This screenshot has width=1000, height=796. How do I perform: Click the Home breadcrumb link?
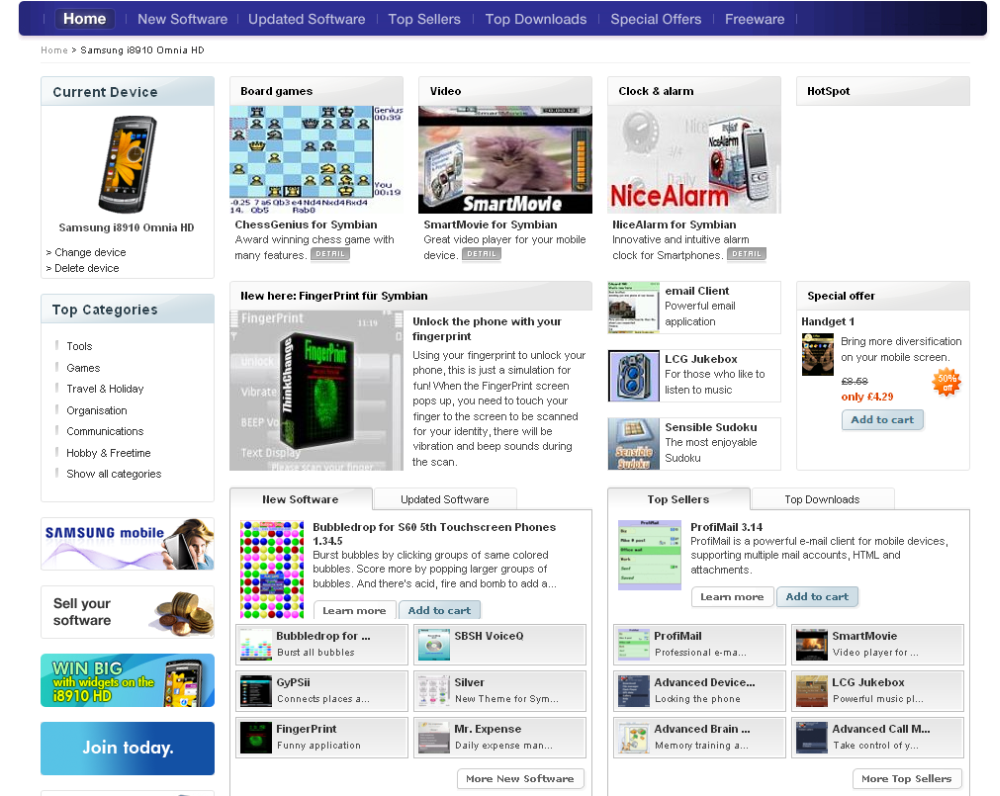(54, 50)
